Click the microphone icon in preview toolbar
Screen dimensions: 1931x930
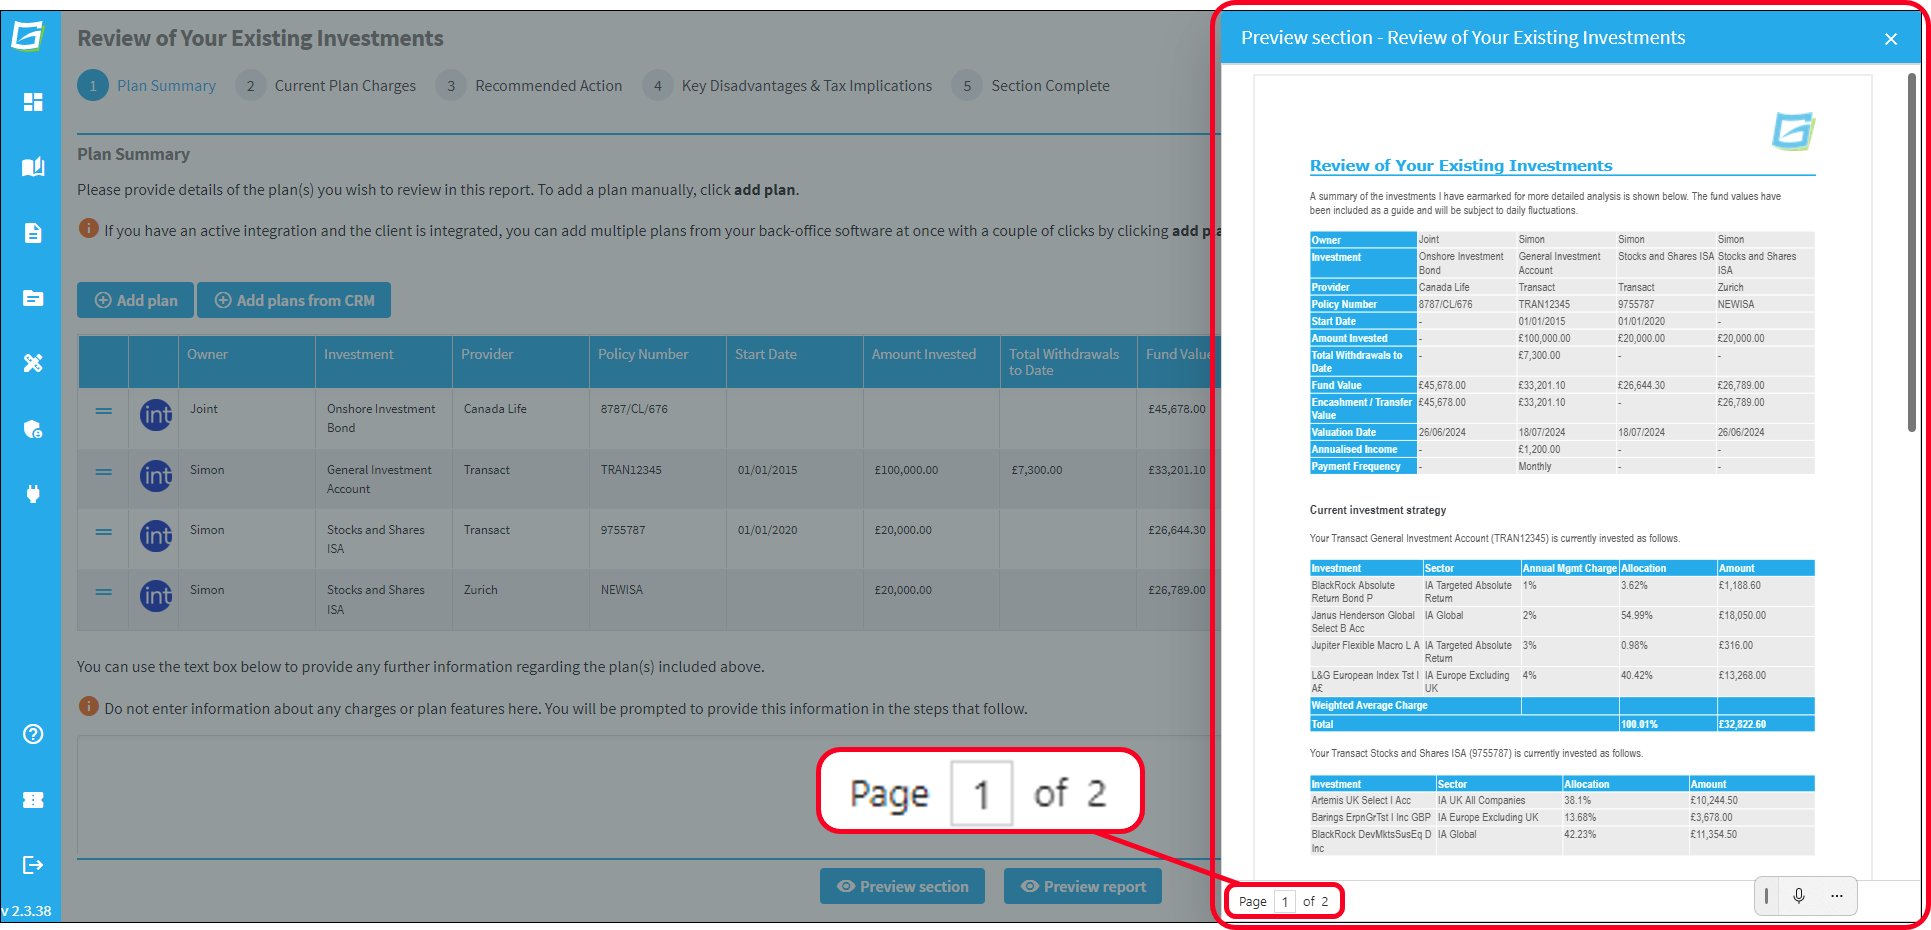coord(1799,896)
